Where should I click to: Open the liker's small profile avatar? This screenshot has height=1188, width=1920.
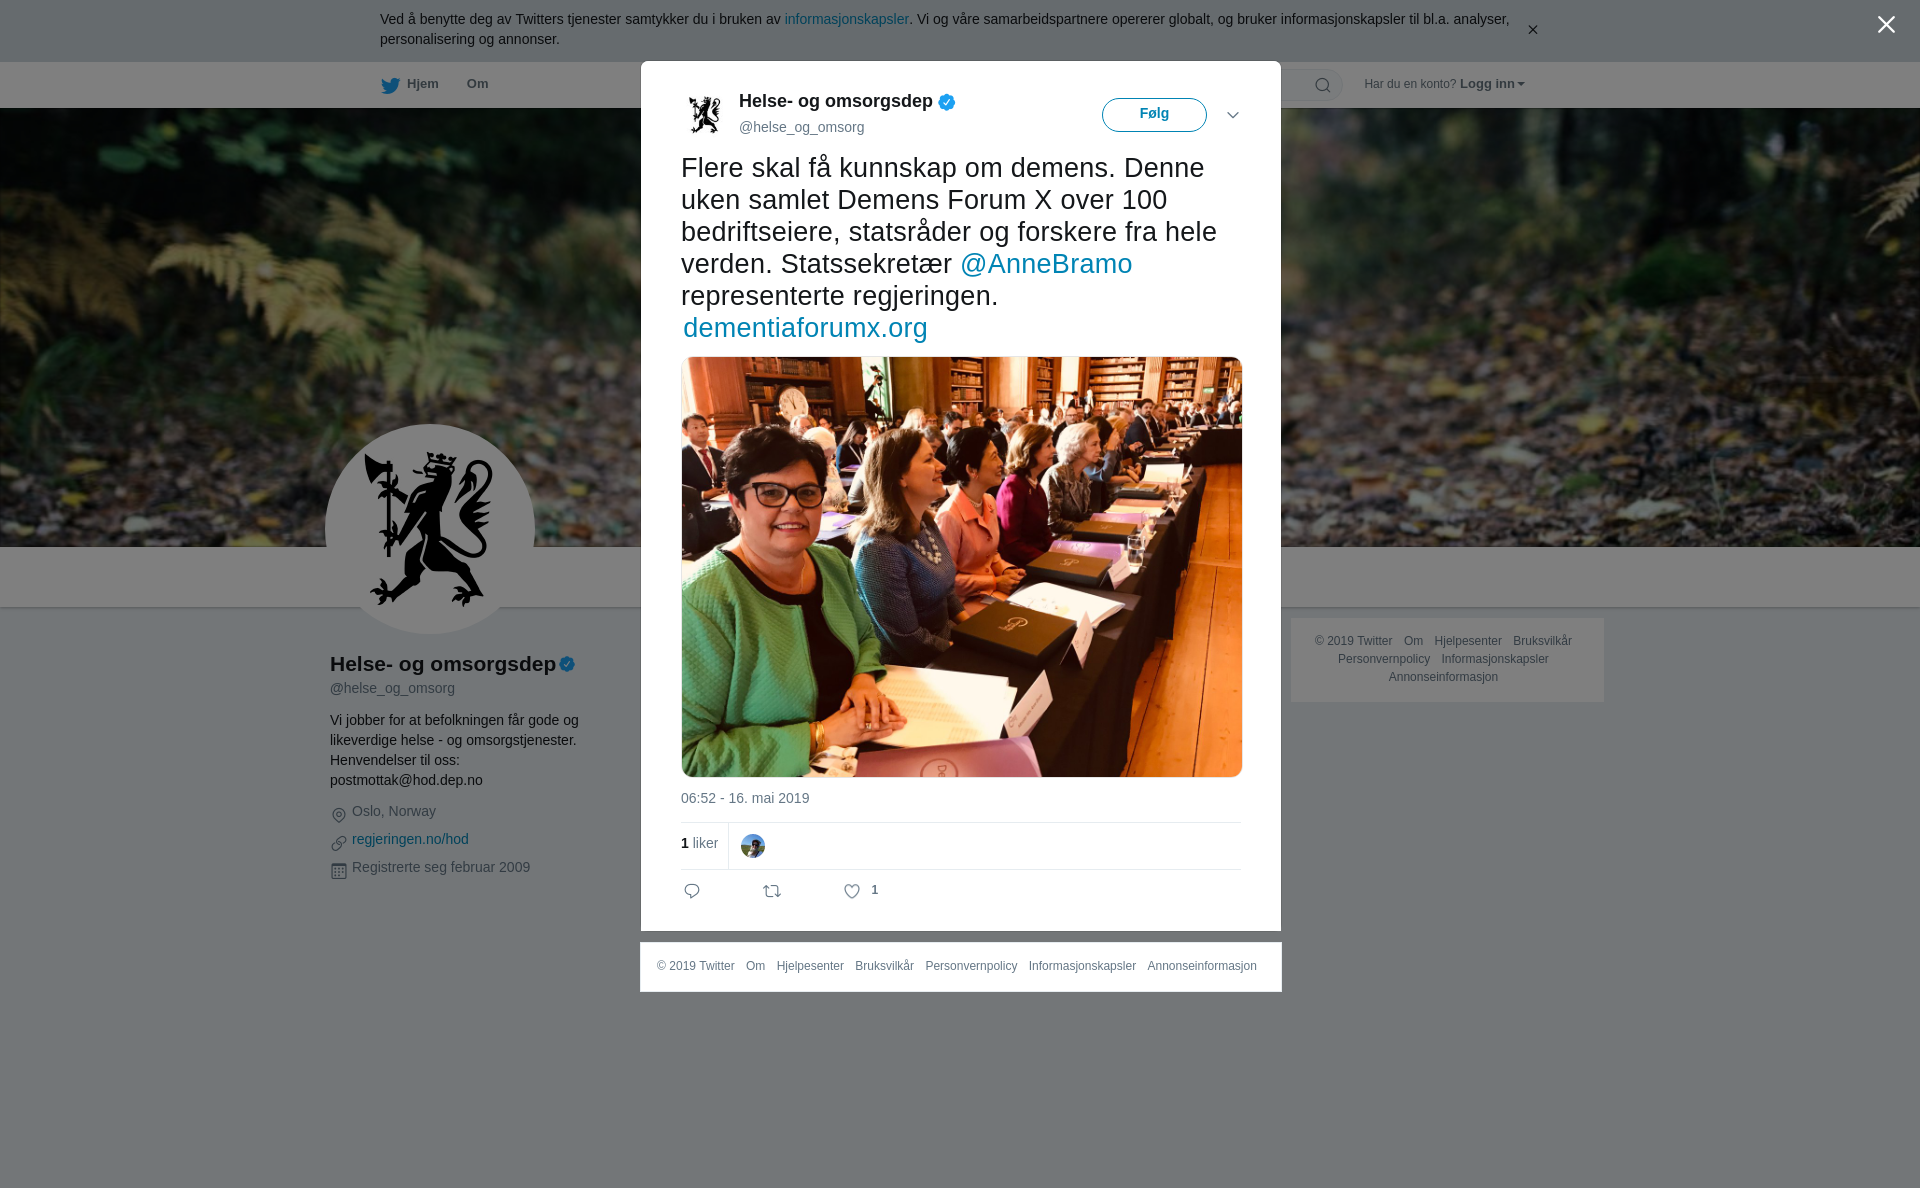click(753, 846)
